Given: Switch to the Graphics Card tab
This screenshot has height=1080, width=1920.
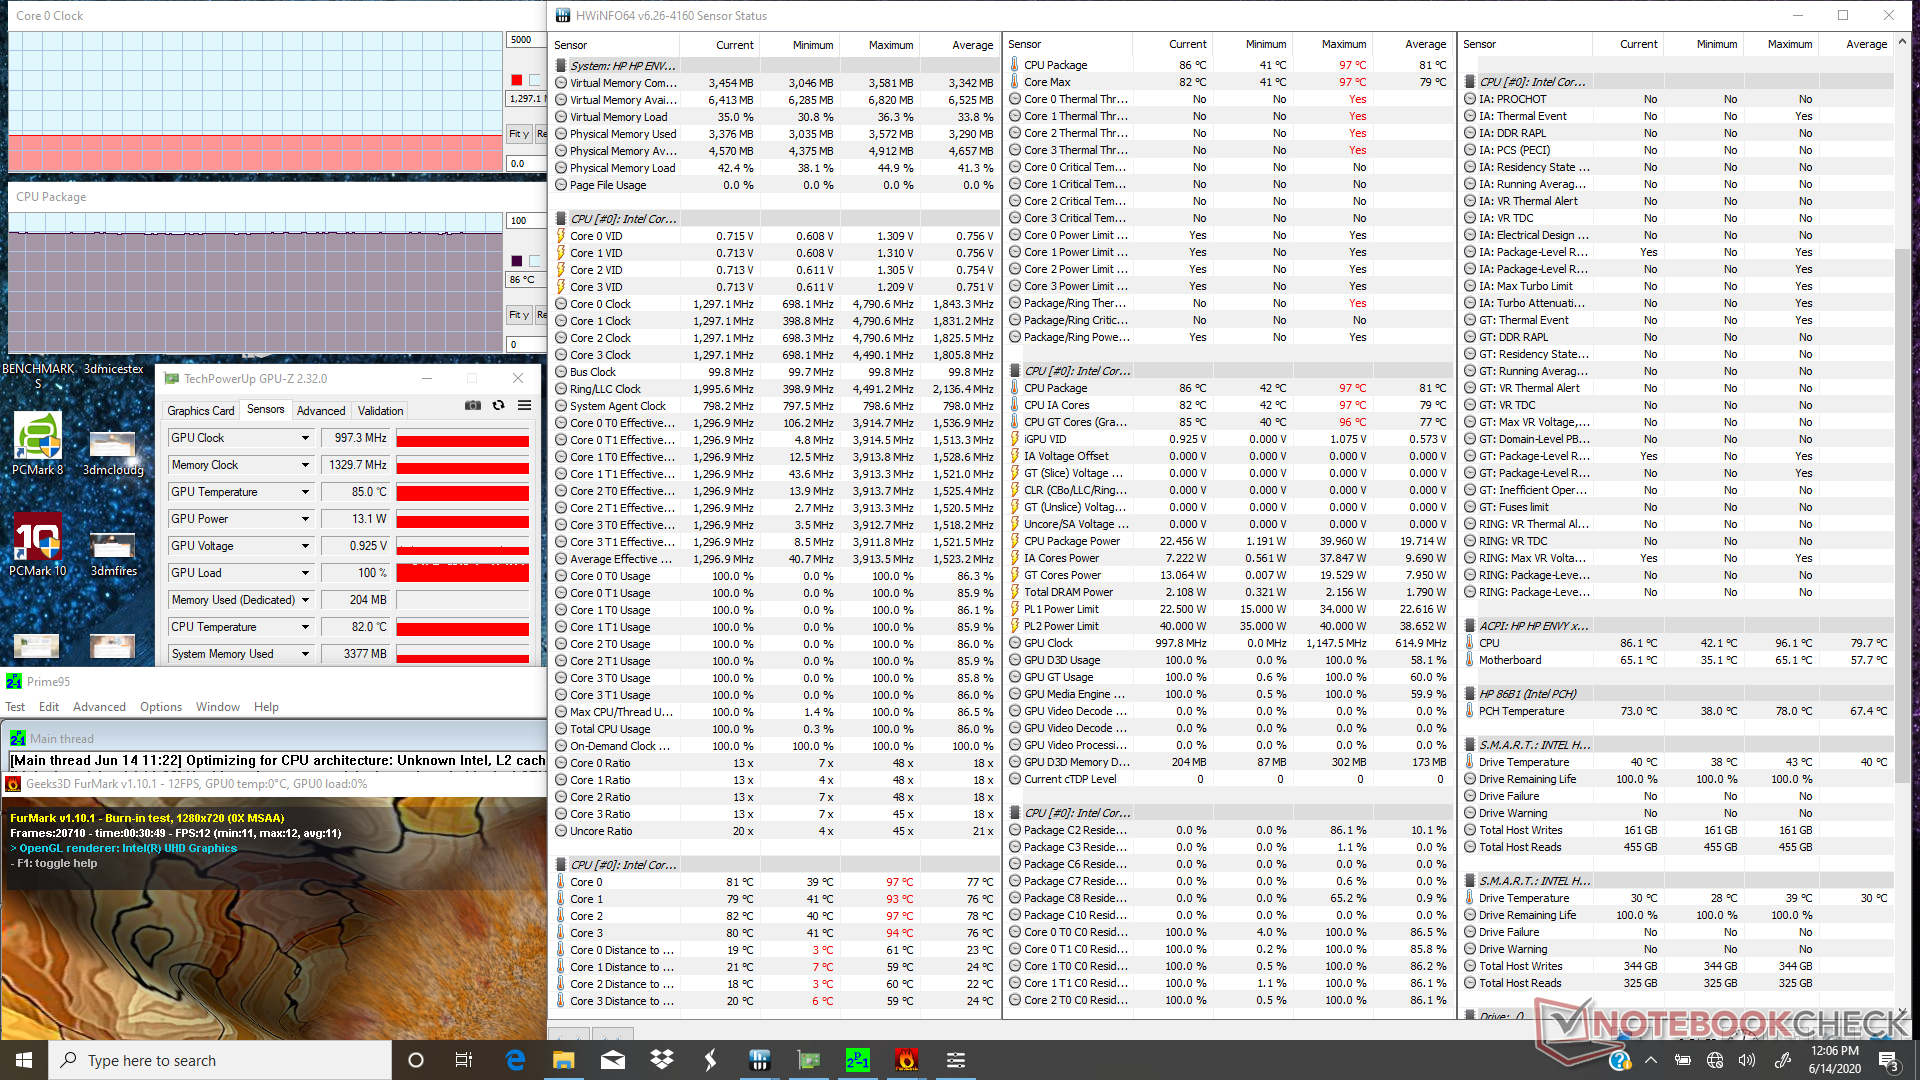Looking at the screenshot, I should (200, 410).
